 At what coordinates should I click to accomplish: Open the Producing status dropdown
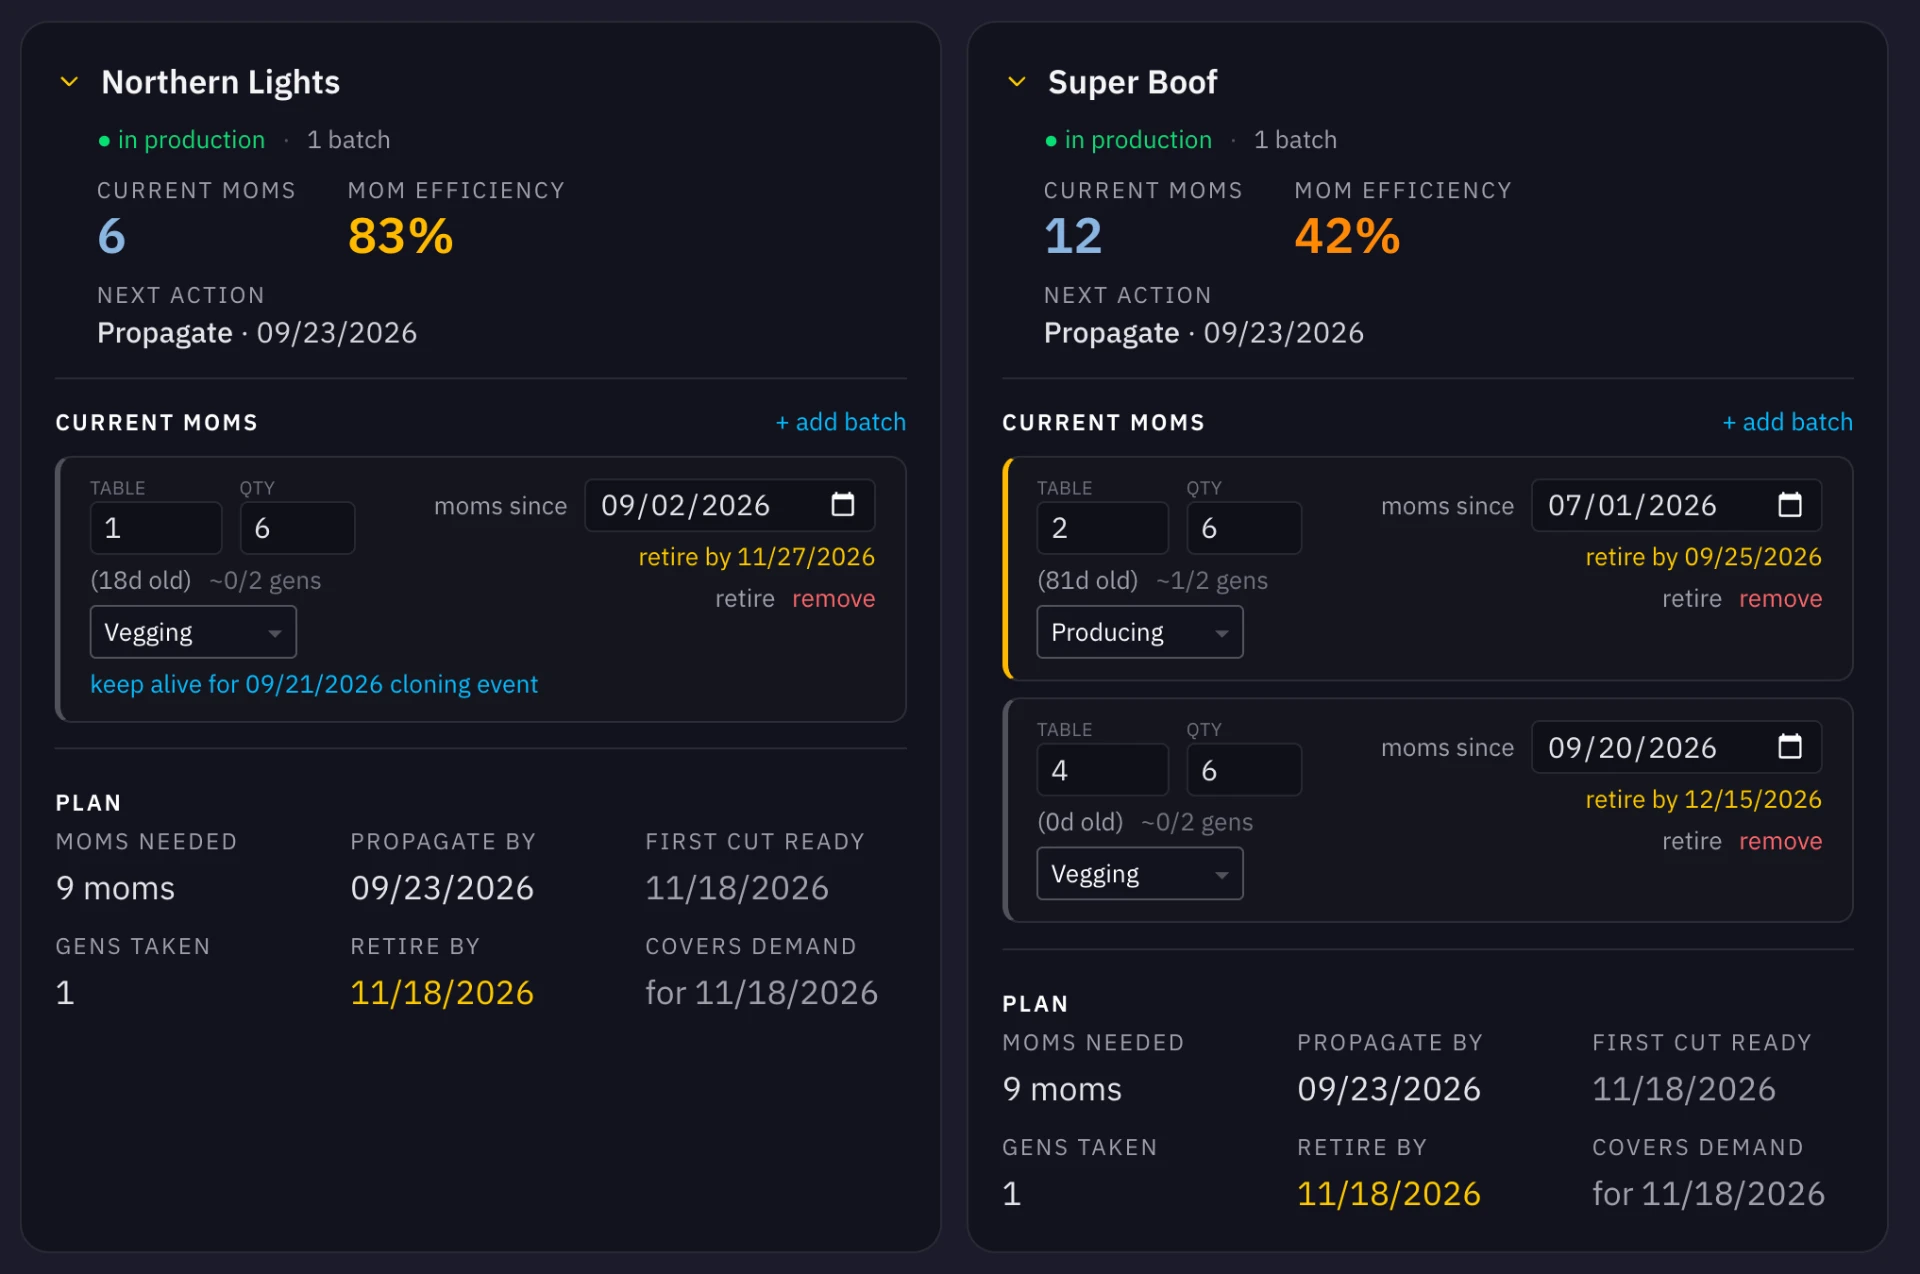pyautogui.click(x=1140, y=632)
